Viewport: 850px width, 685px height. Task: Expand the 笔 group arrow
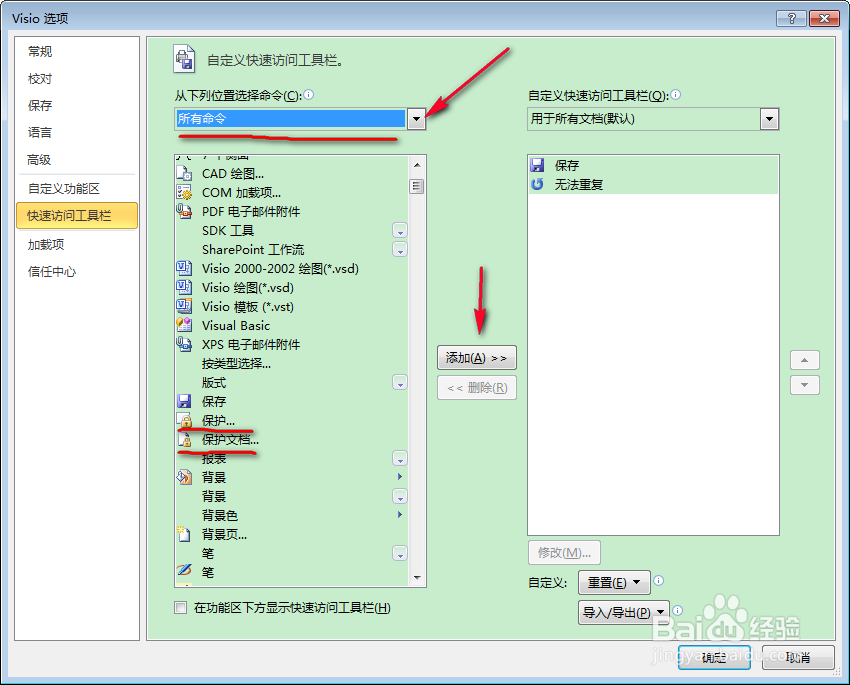coord(400,553)
